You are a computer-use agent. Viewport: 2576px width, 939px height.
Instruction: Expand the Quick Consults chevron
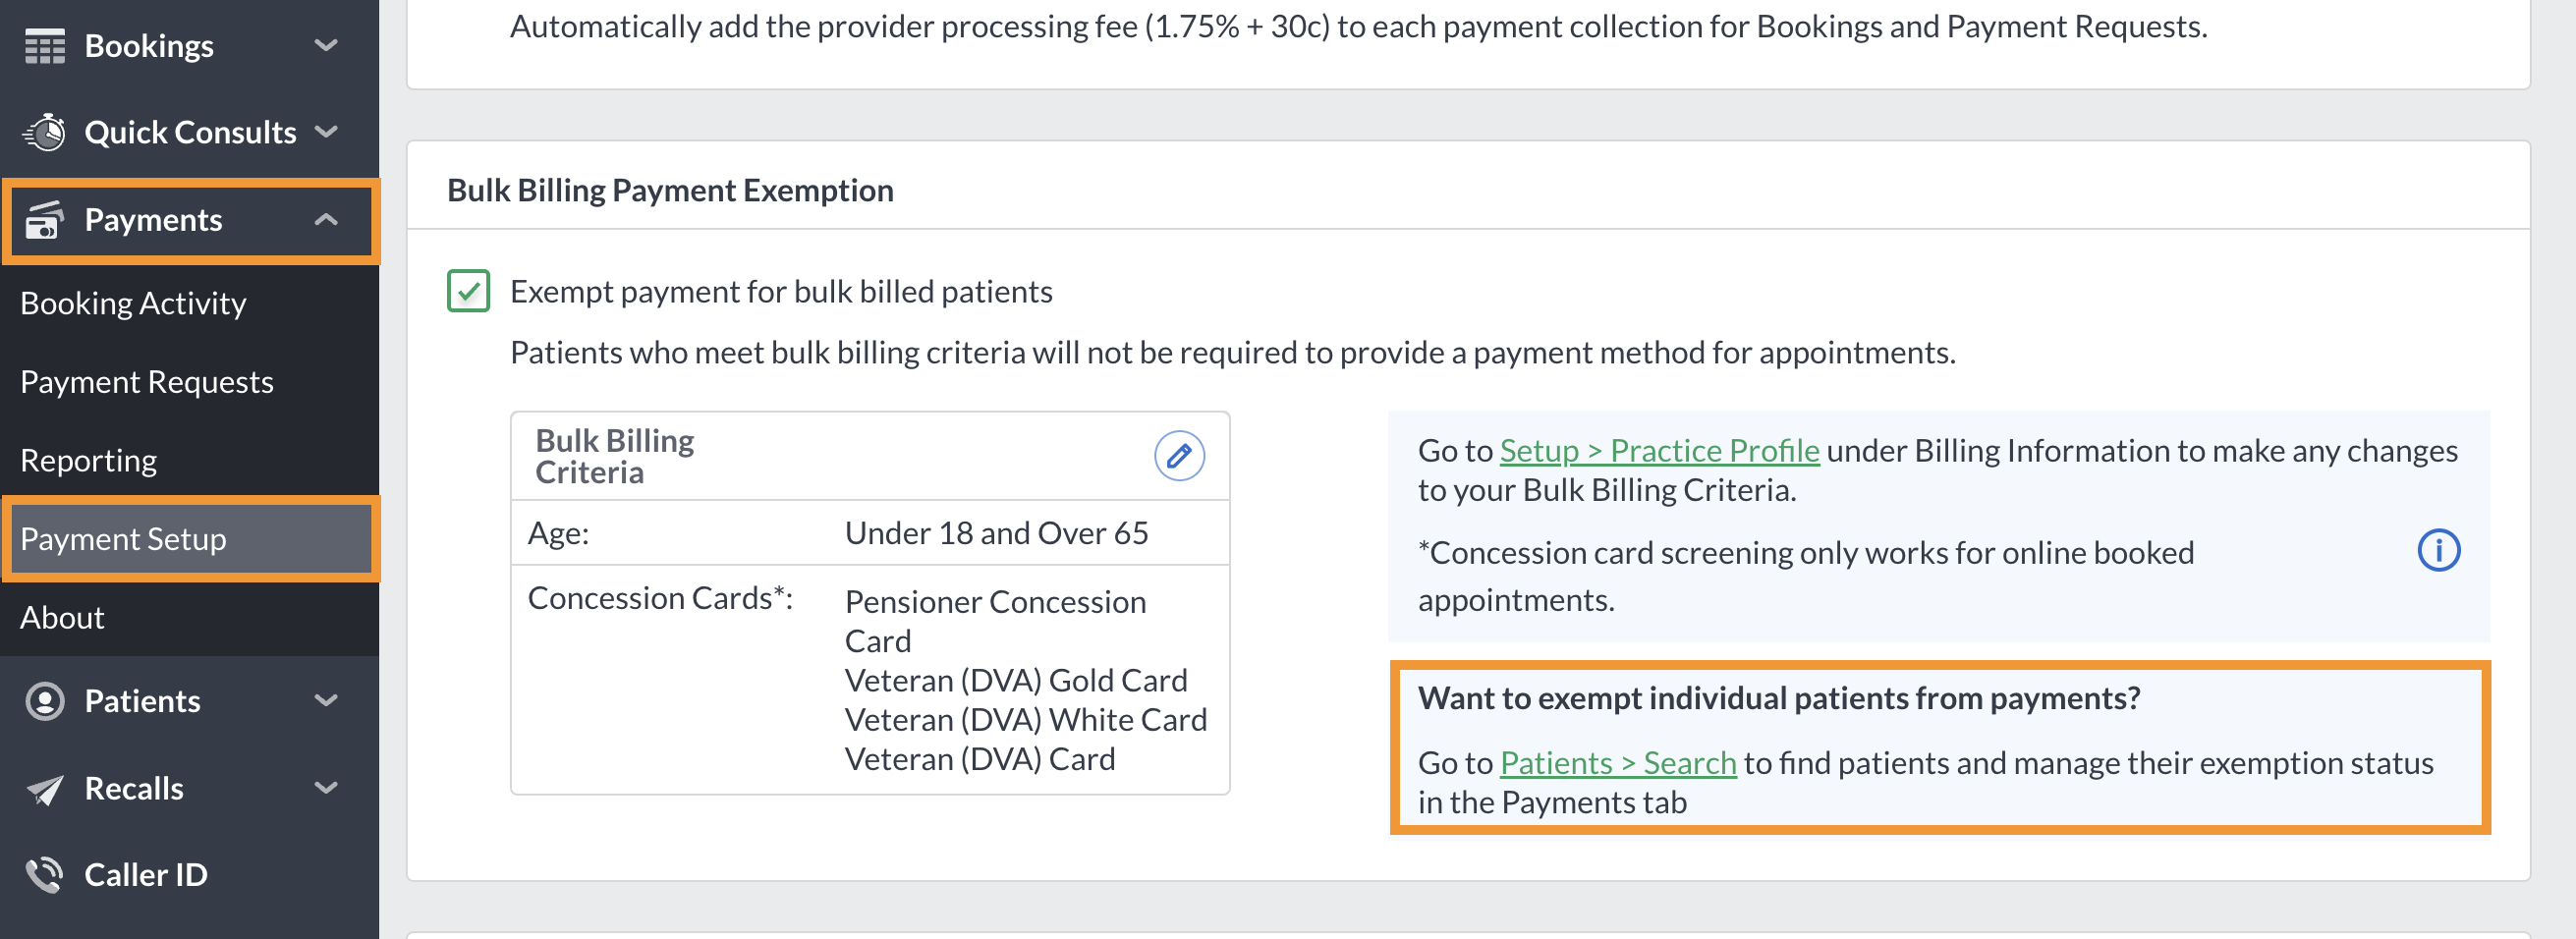326,132
